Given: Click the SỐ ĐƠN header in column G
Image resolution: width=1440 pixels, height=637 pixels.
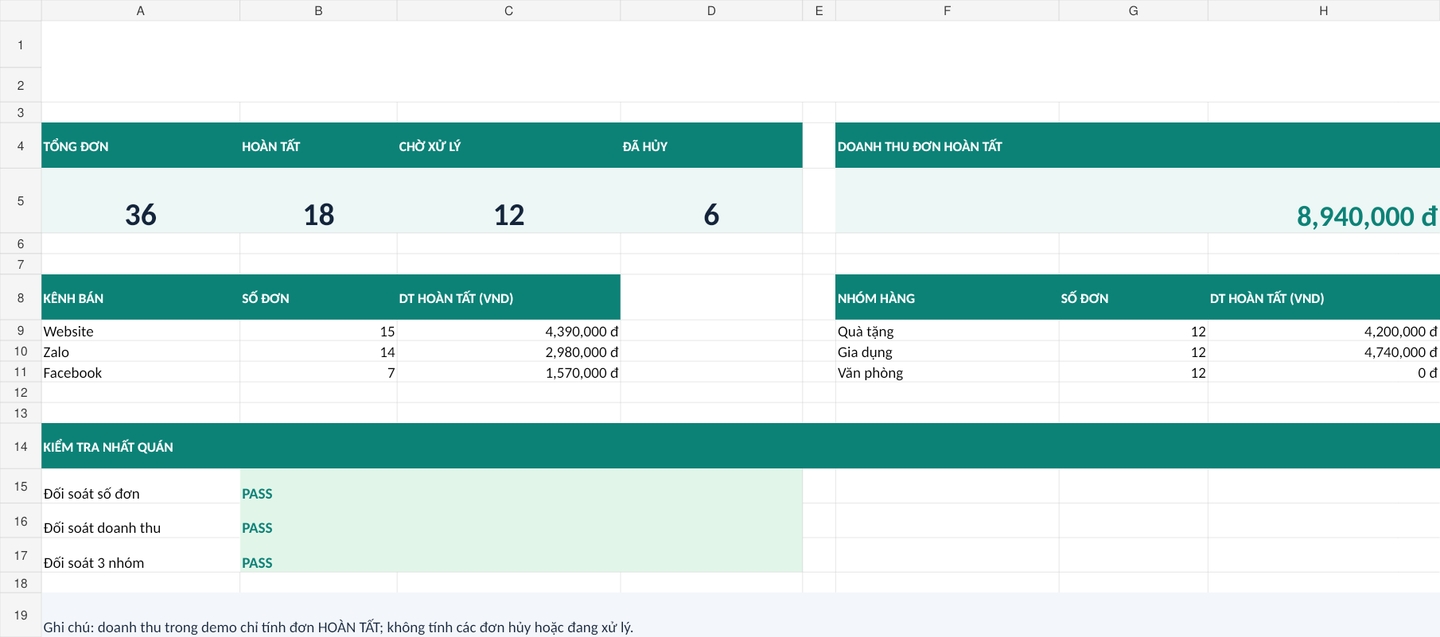Looking at the screenshot, I should (x=1133, y=297).
